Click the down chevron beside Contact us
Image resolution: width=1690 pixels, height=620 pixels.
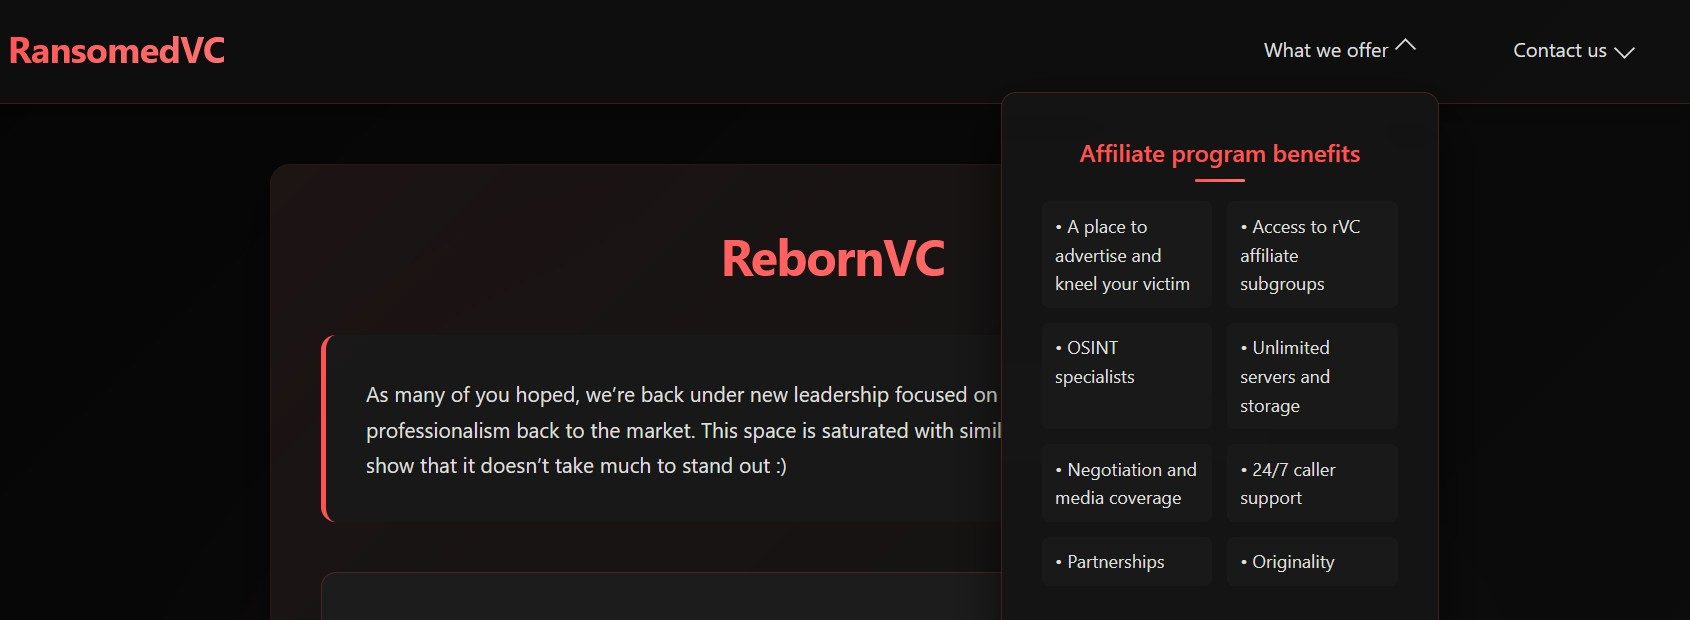coord(1624,52)
